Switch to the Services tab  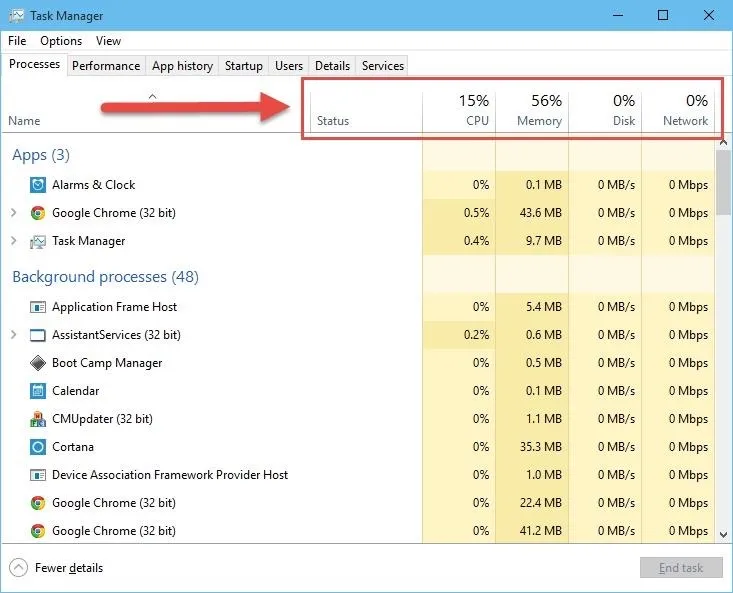383,66
